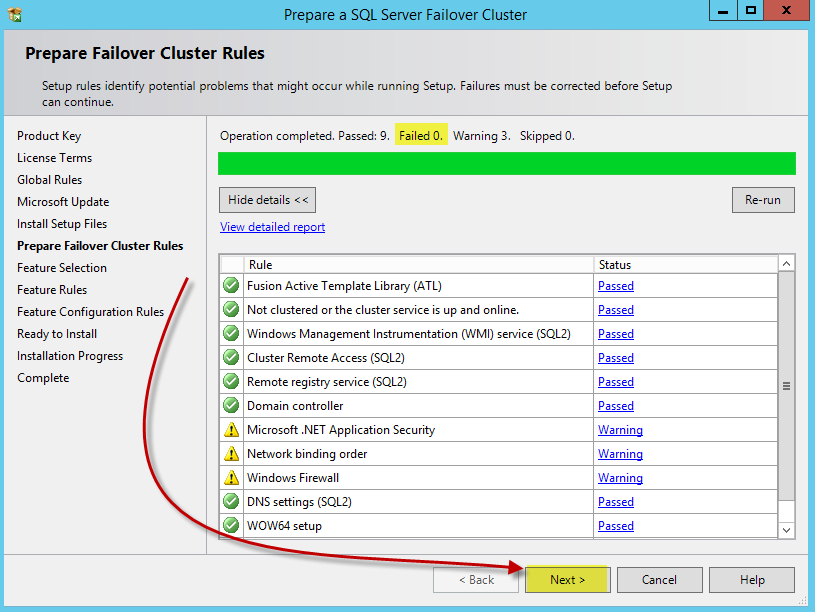The height and width of the screenshot is (612, 815).
Task: Select Installation Progress step in sidebar
Action: [70, 356]
